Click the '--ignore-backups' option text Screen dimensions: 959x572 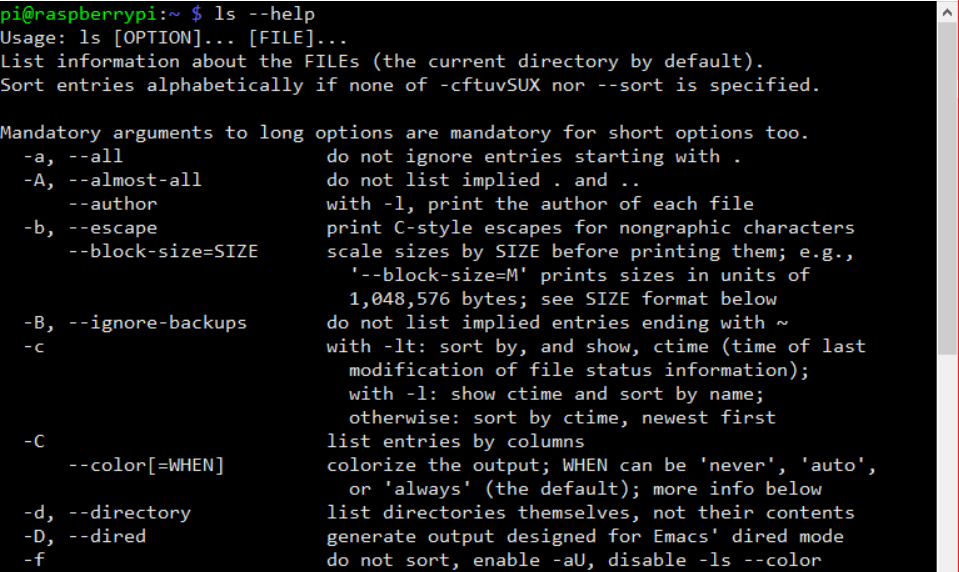(157, 323)
